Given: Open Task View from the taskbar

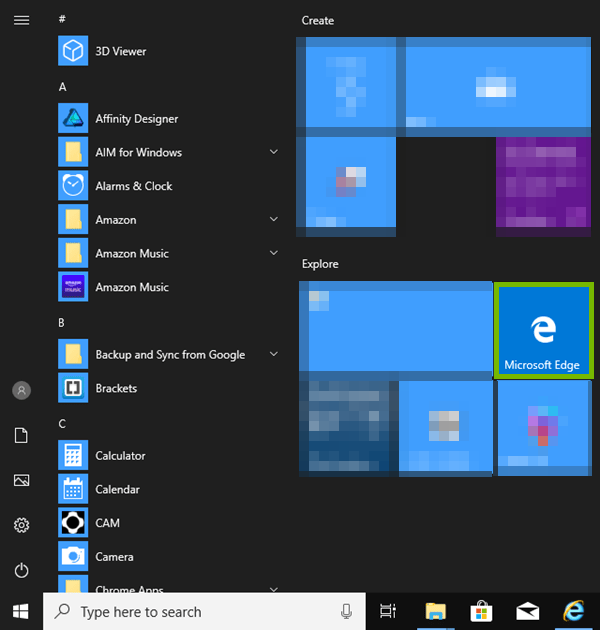Looking at the screenshot, I should (388, 611).
